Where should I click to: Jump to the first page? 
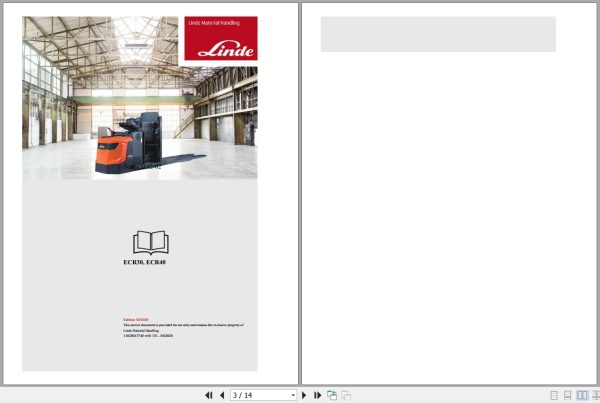(x=209, y=395)
